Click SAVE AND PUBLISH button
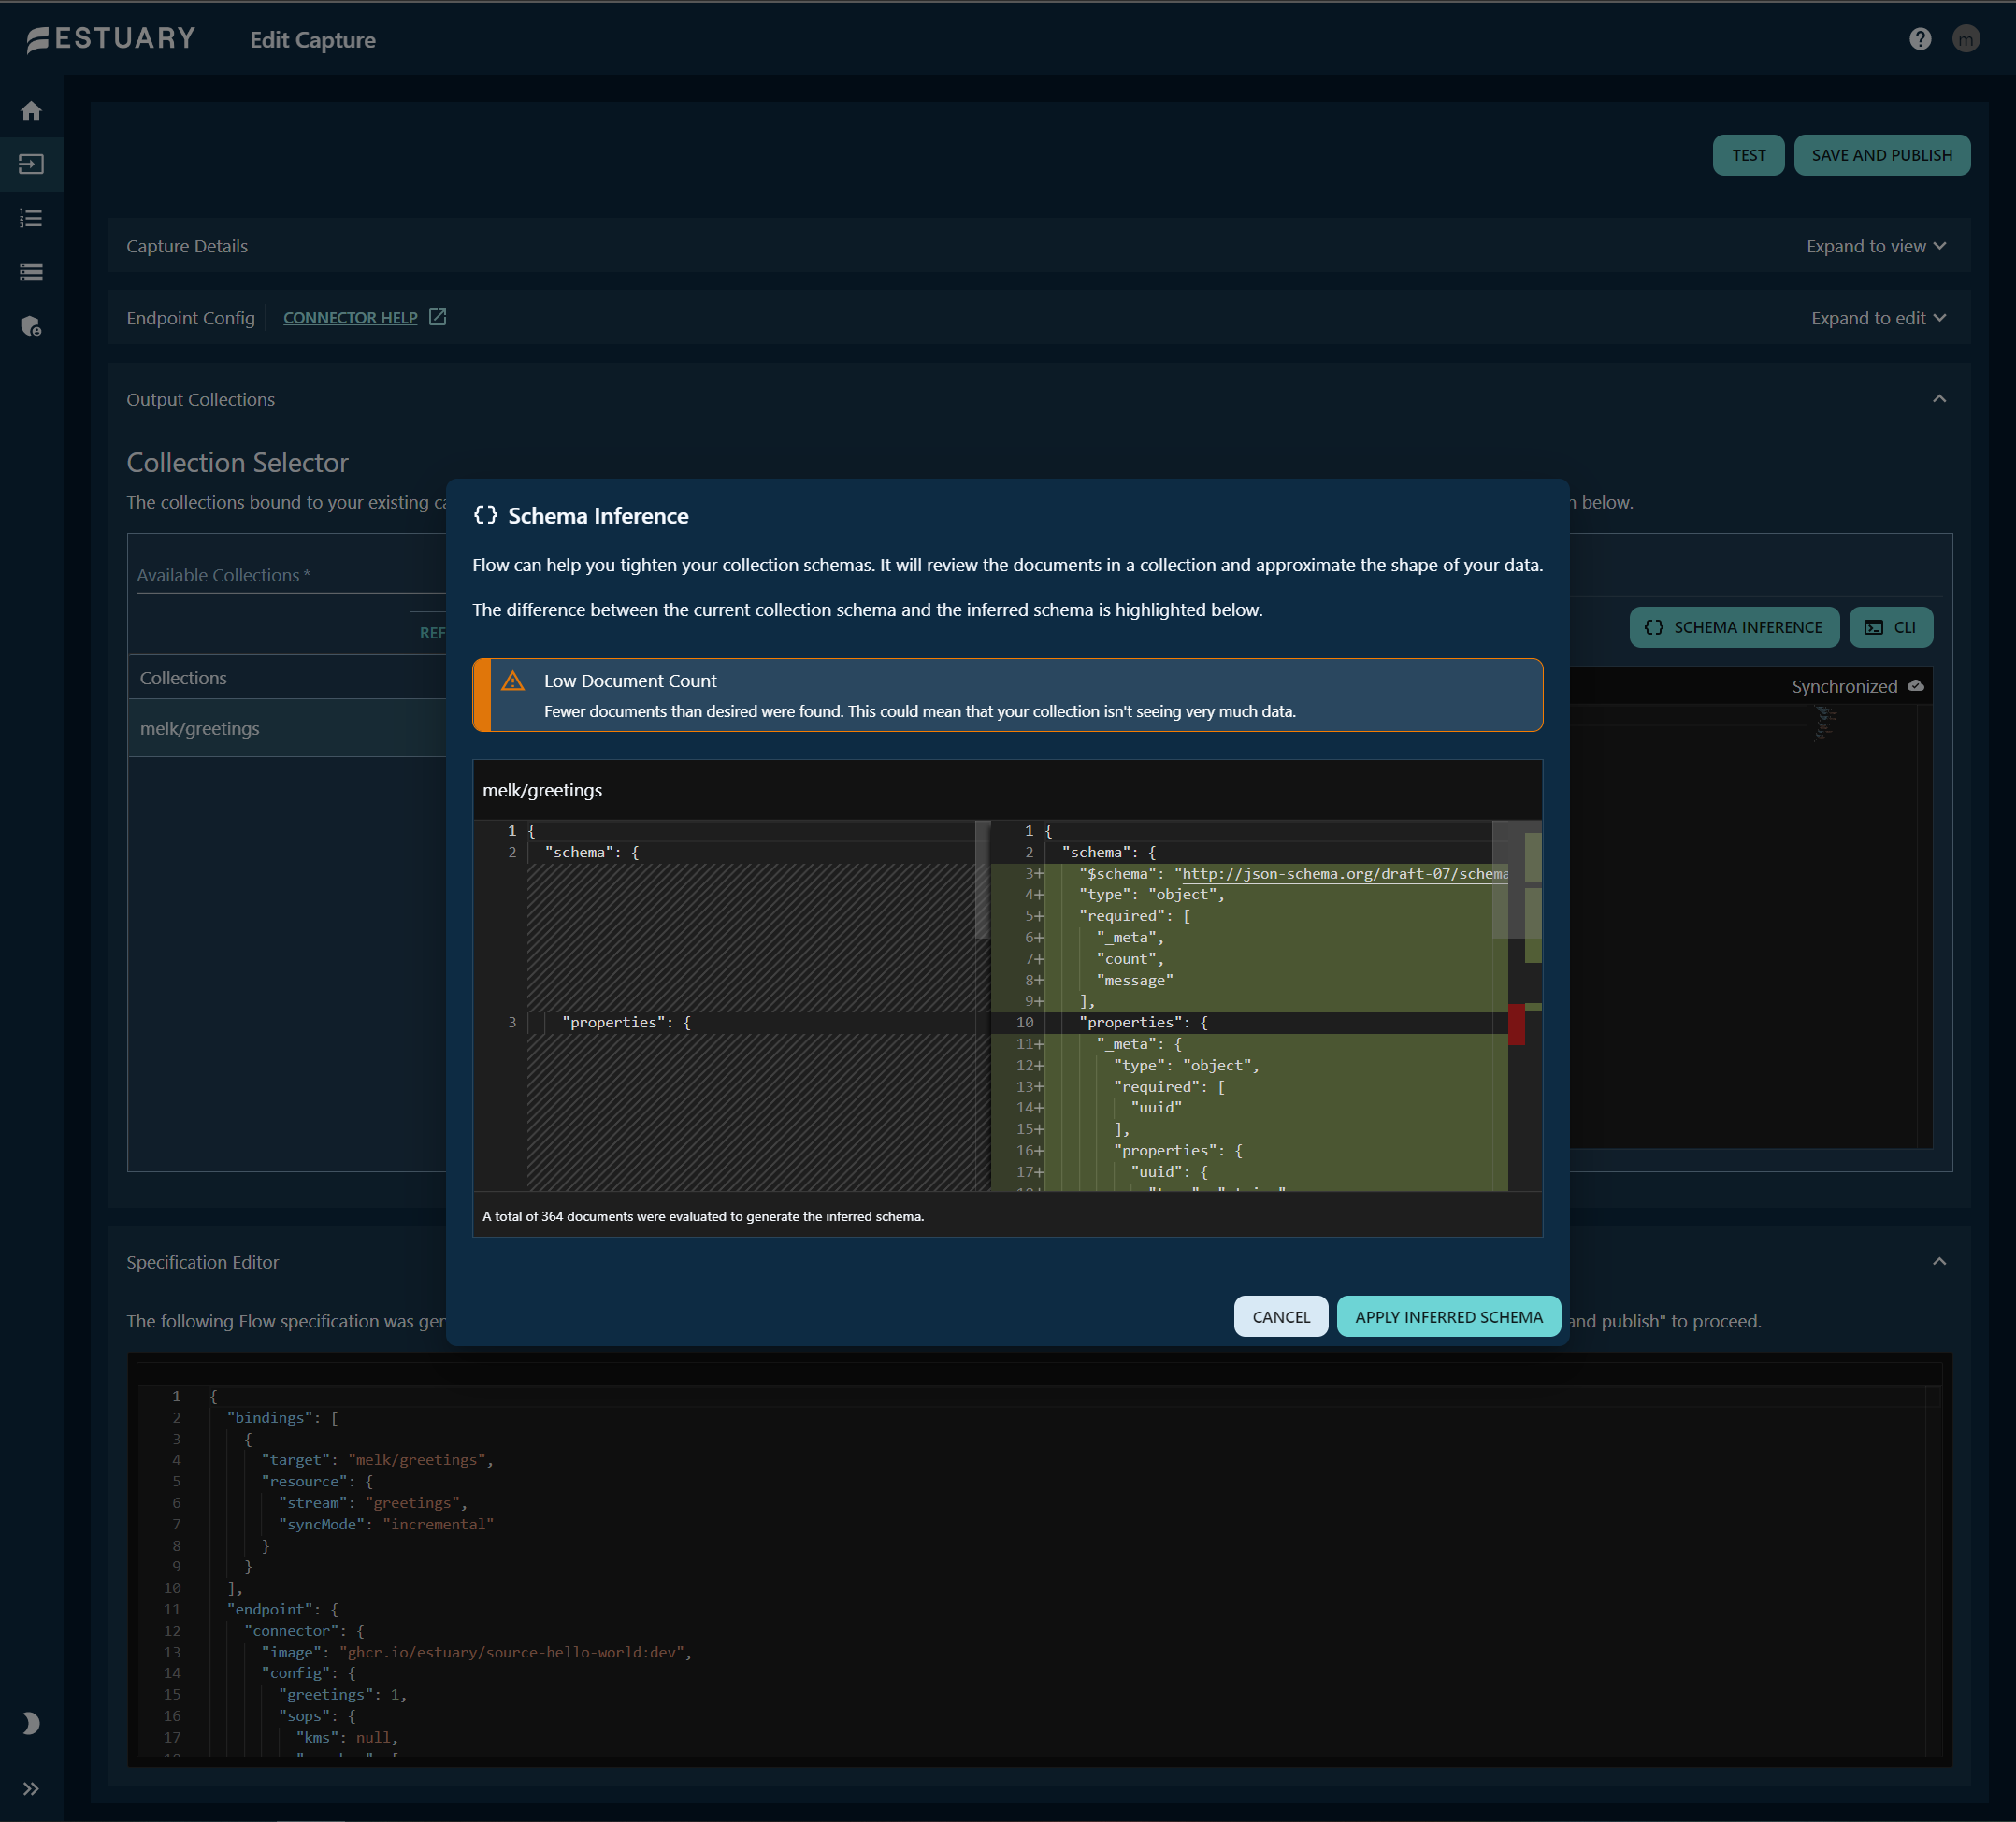Screen dimensions: 2016x1822 click(x=1881, y=155)
